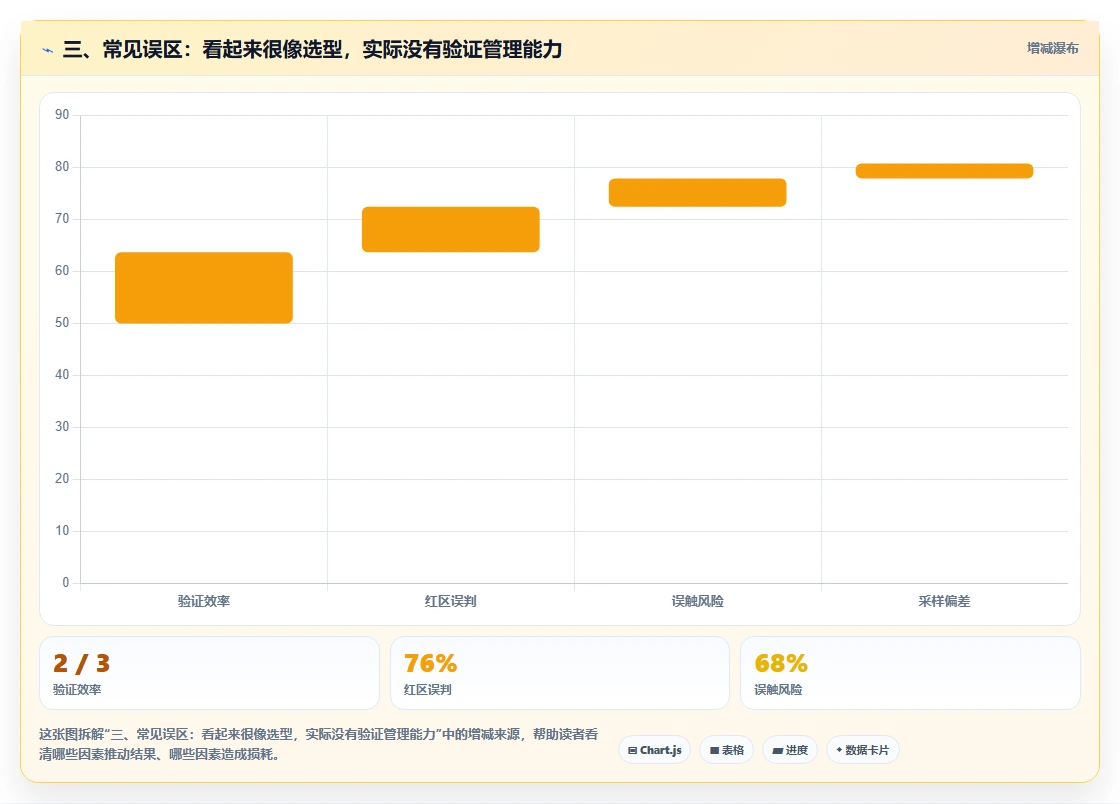
Task: Click the 增减瀑布 label in header
Action: [x=1052, y=49]
